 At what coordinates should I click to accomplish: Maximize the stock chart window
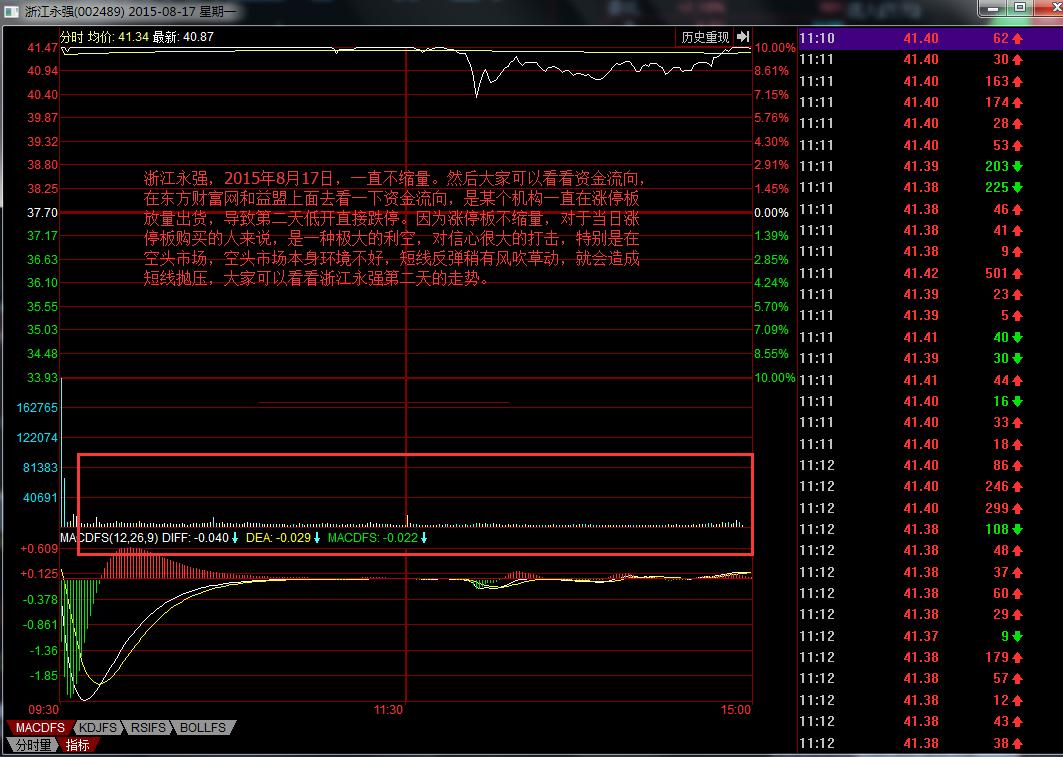(x=1018, y=8)
